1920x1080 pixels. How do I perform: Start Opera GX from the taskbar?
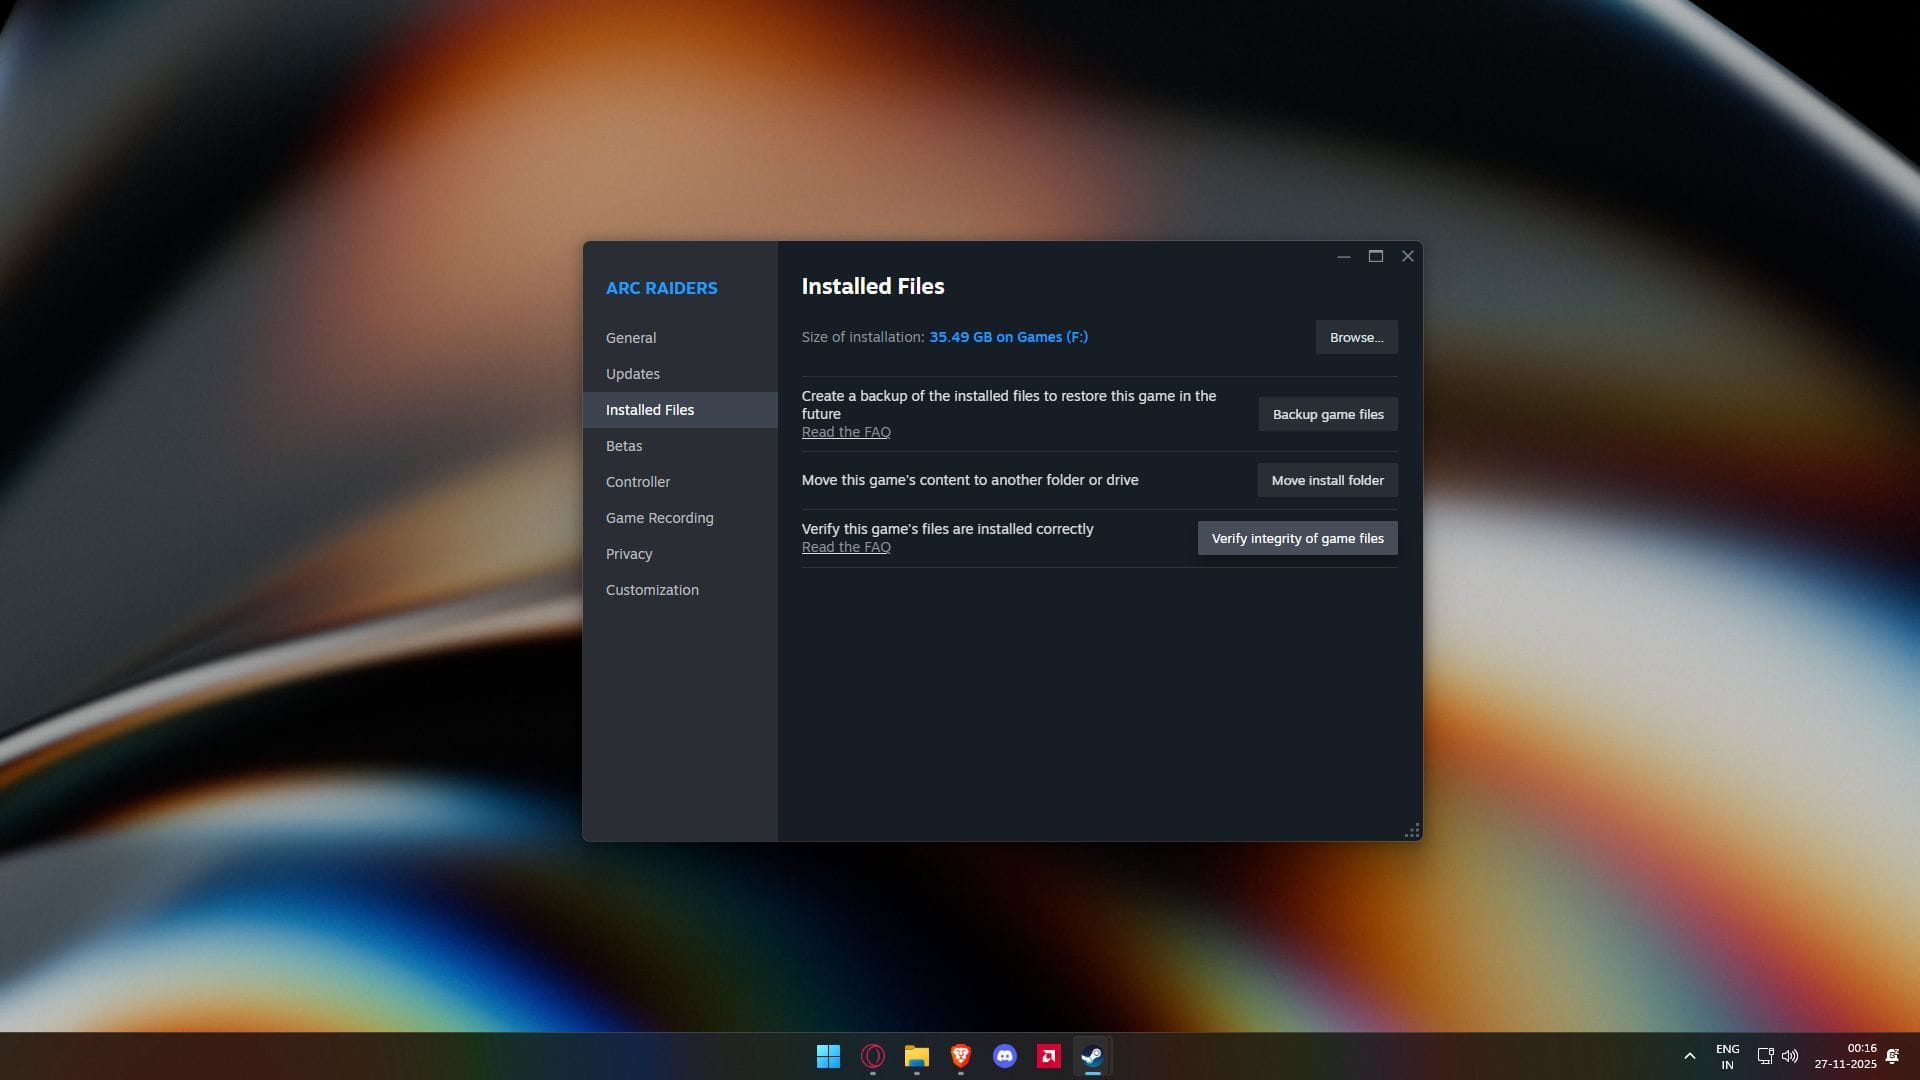tap(872, 1056)
